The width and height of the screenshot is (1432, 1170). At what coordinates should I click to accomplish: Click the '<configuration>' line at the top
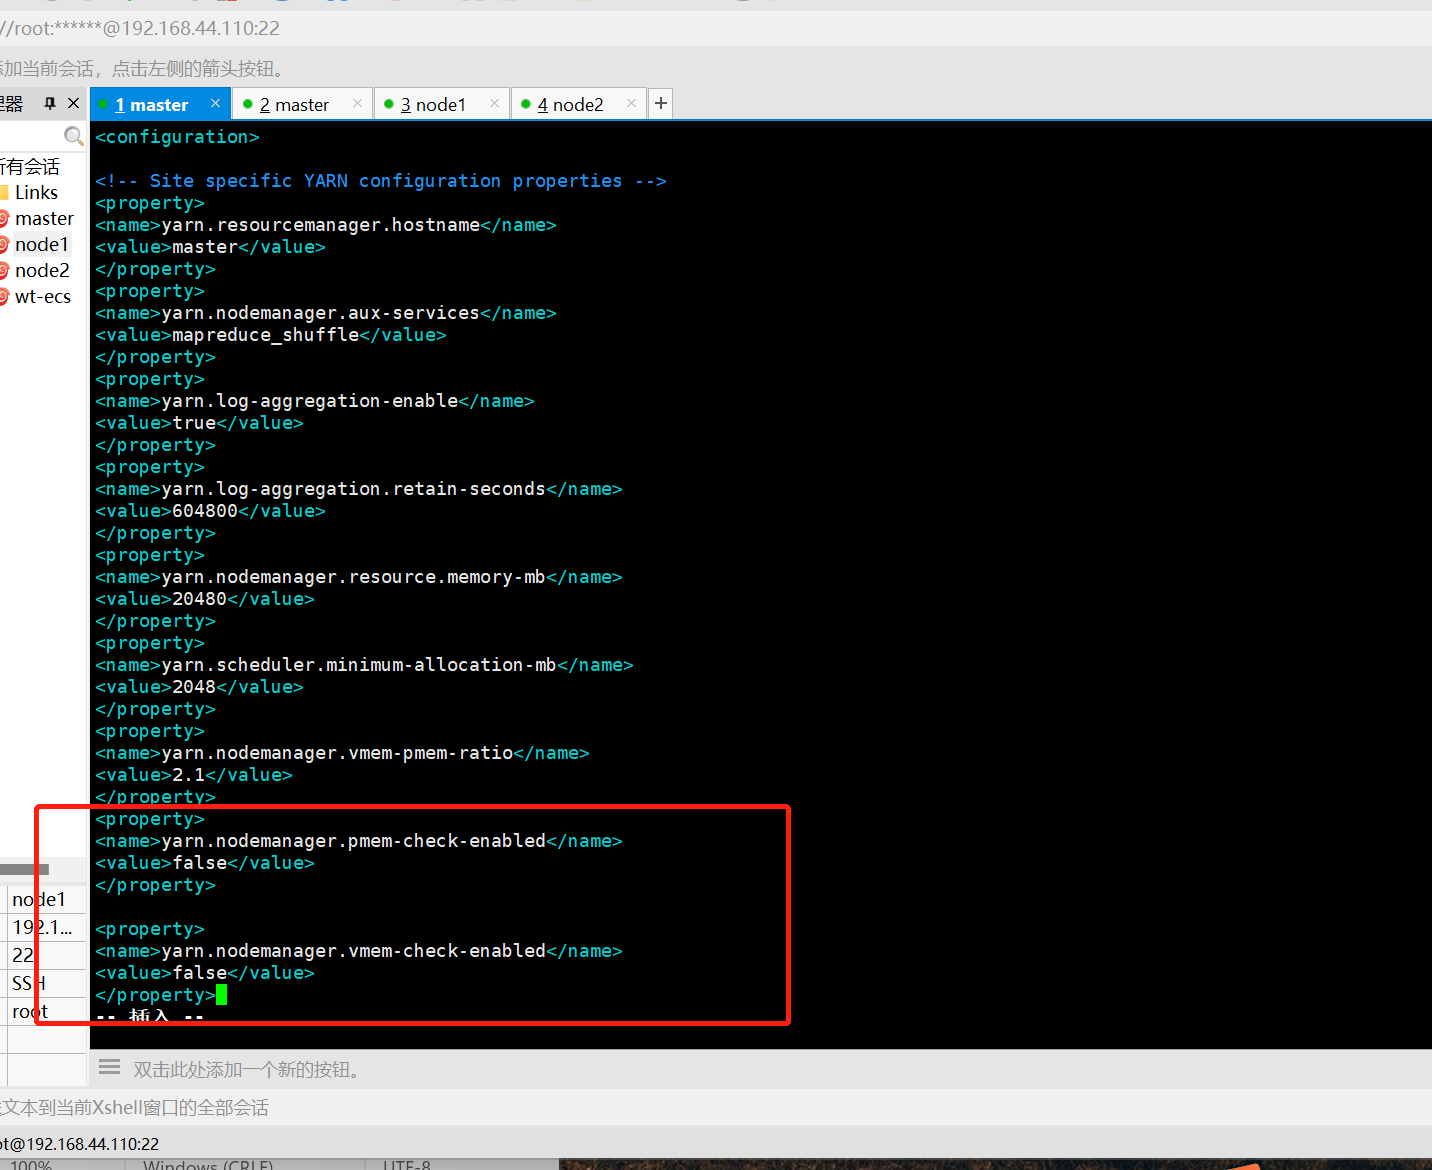(x=177, y=137)
